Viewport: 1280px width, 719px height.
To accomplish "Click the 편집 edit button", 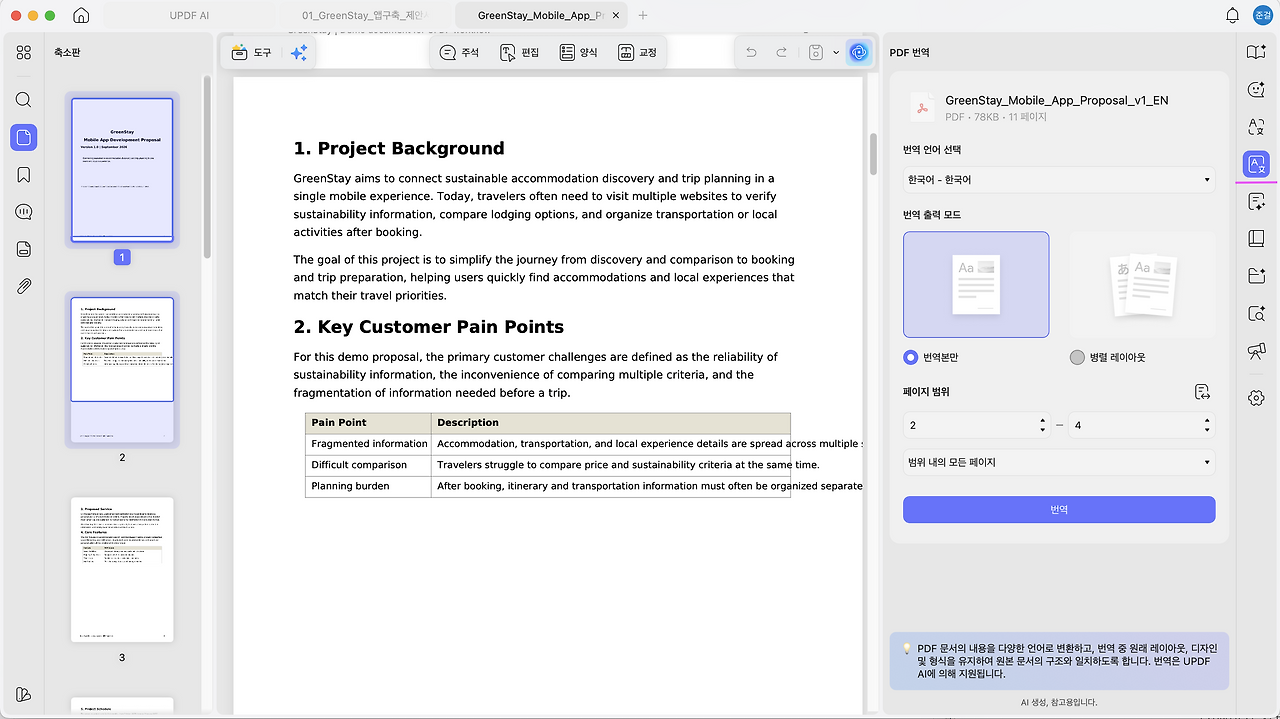I will (520, 52).
